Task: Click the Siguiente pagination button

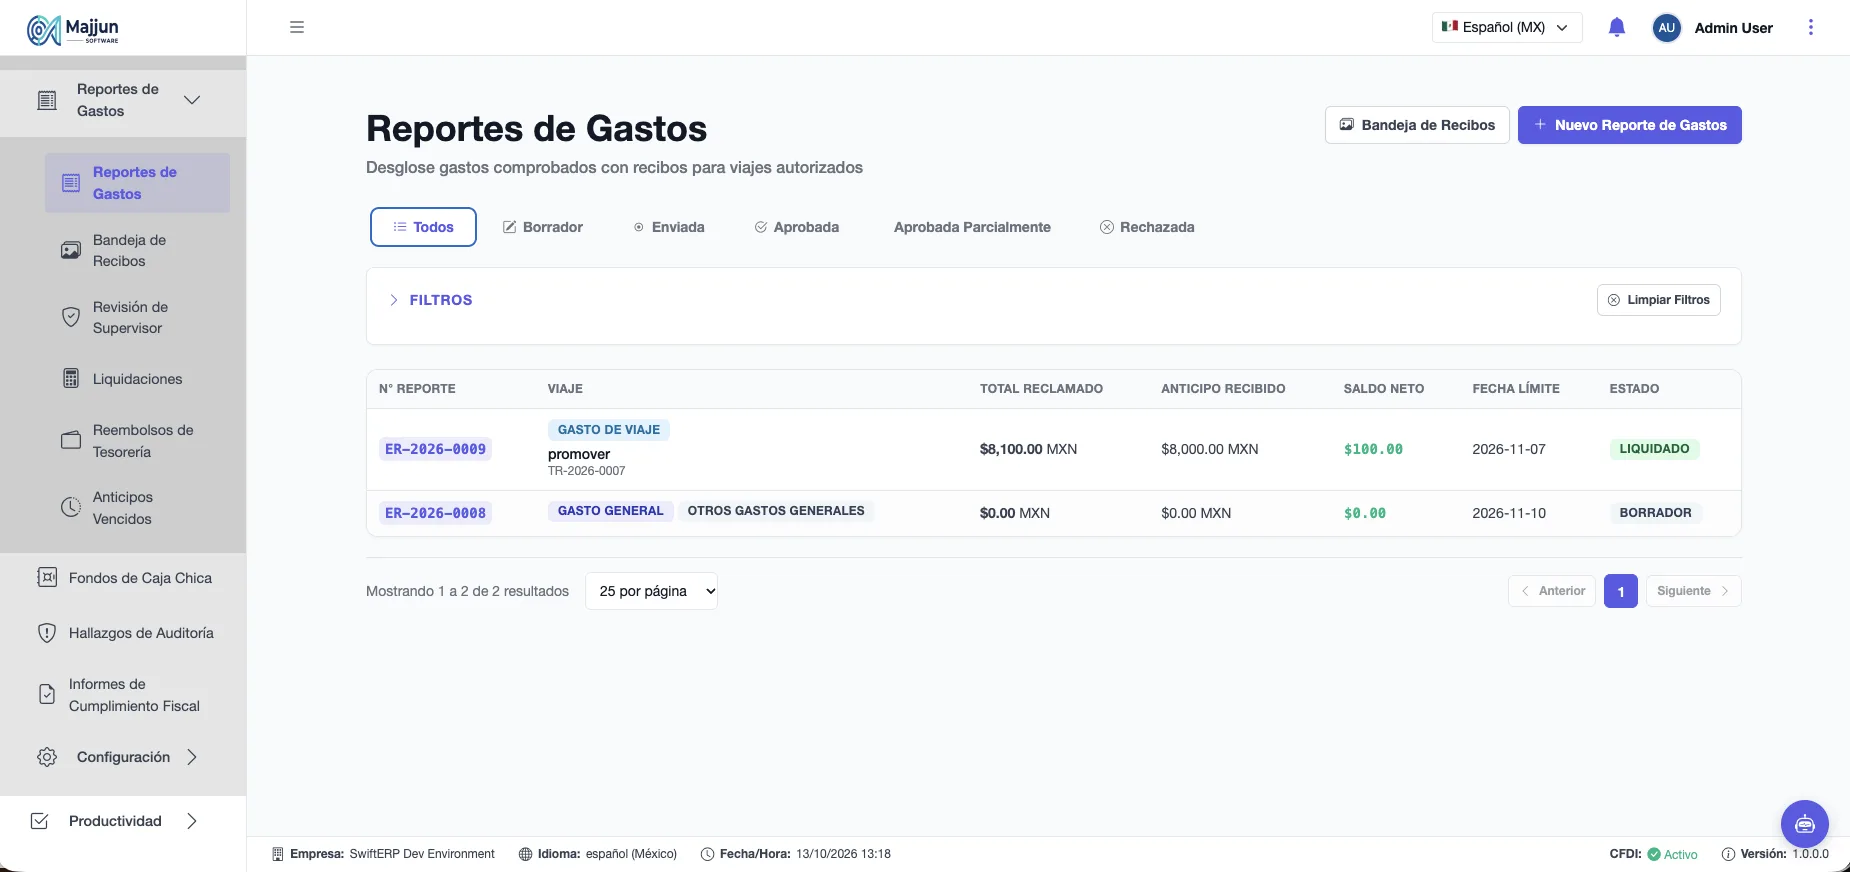Action: pos(1694,591)
